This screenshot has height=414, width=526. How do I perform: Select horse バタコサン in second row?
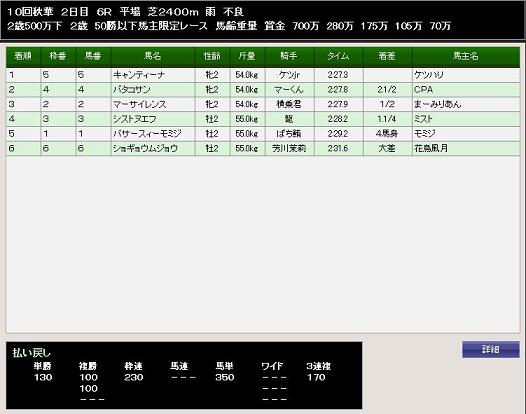coord(132,90)
